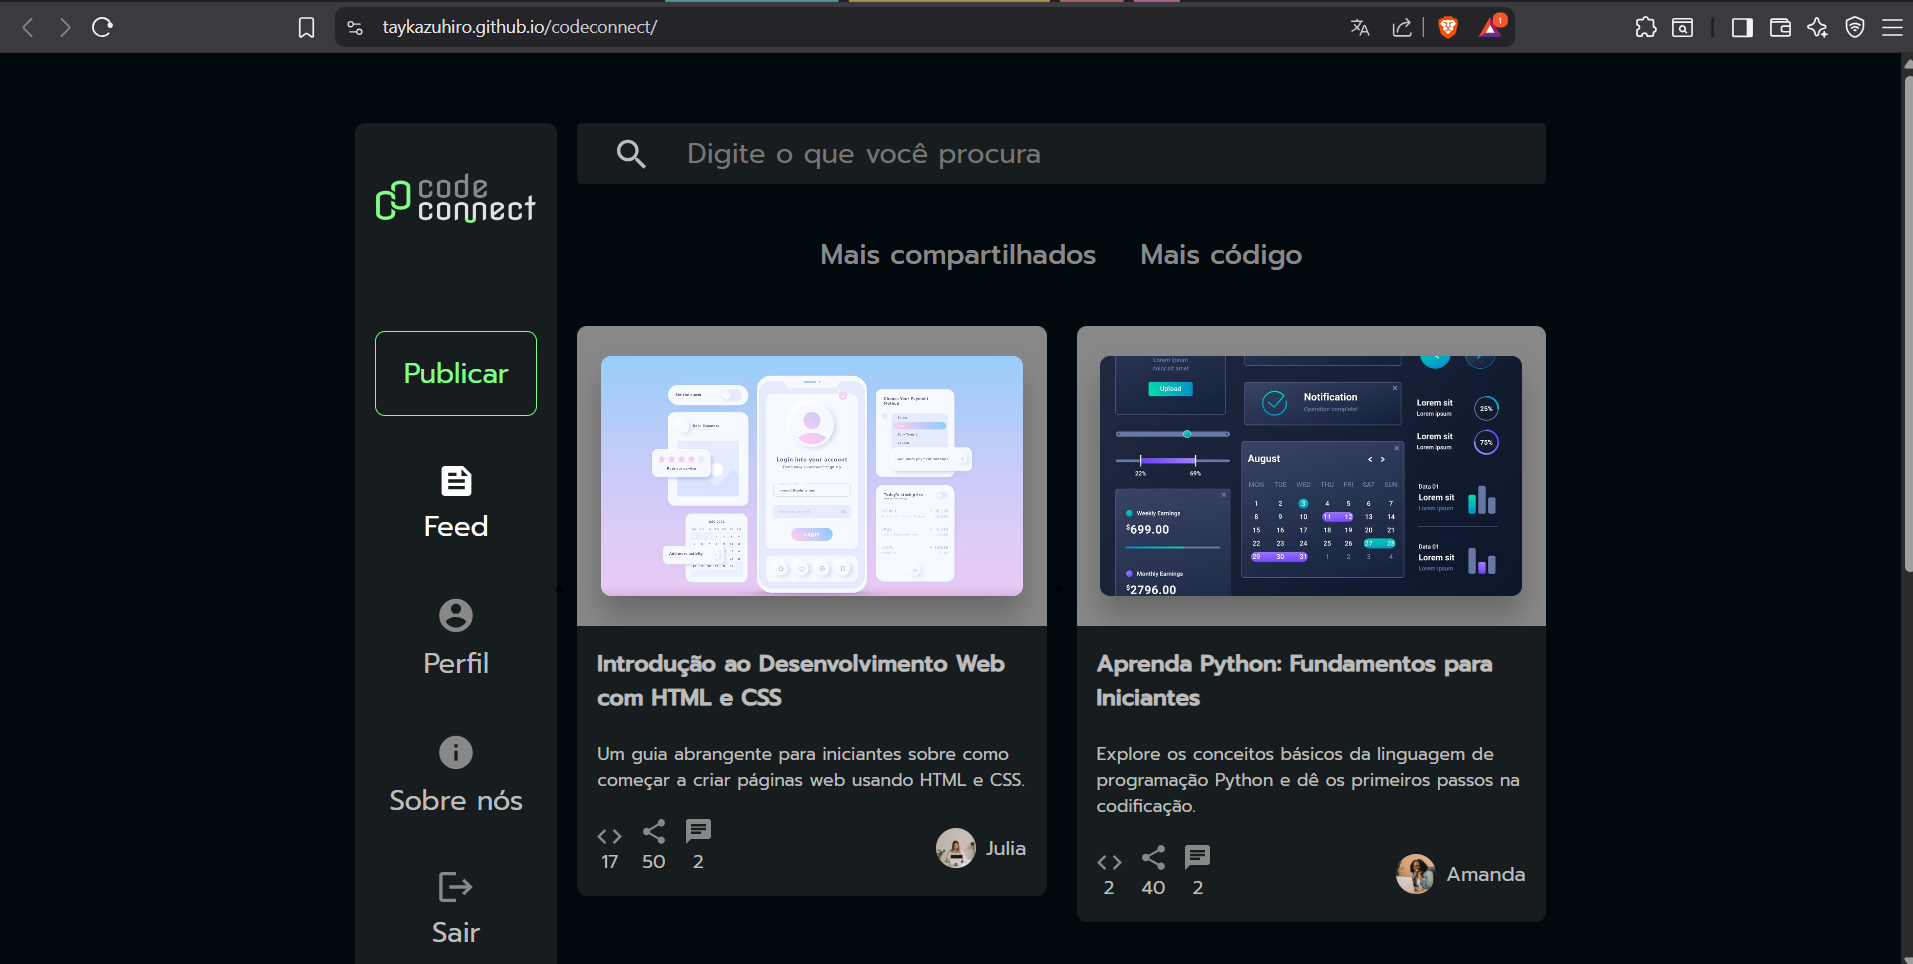Open the Brave Wallet icon
Screen dimensions: 1913x964
click(1780, 27)
